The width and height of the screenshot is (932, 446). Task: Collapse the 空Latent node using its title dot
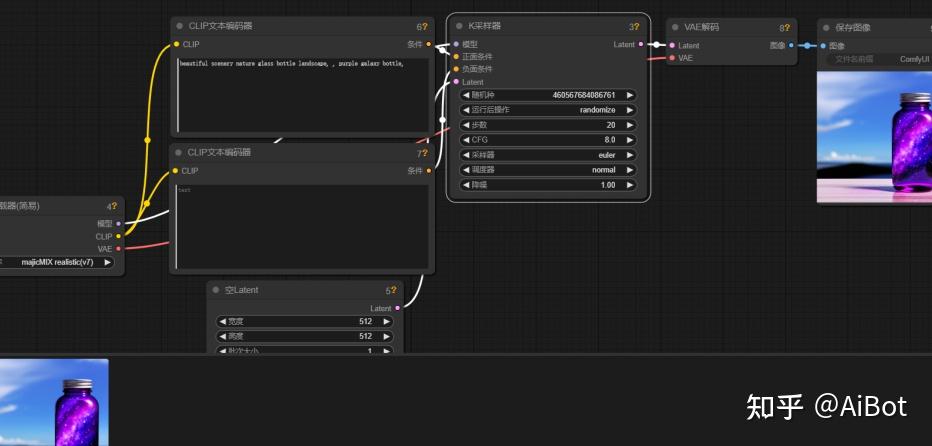tap(215, 290)
